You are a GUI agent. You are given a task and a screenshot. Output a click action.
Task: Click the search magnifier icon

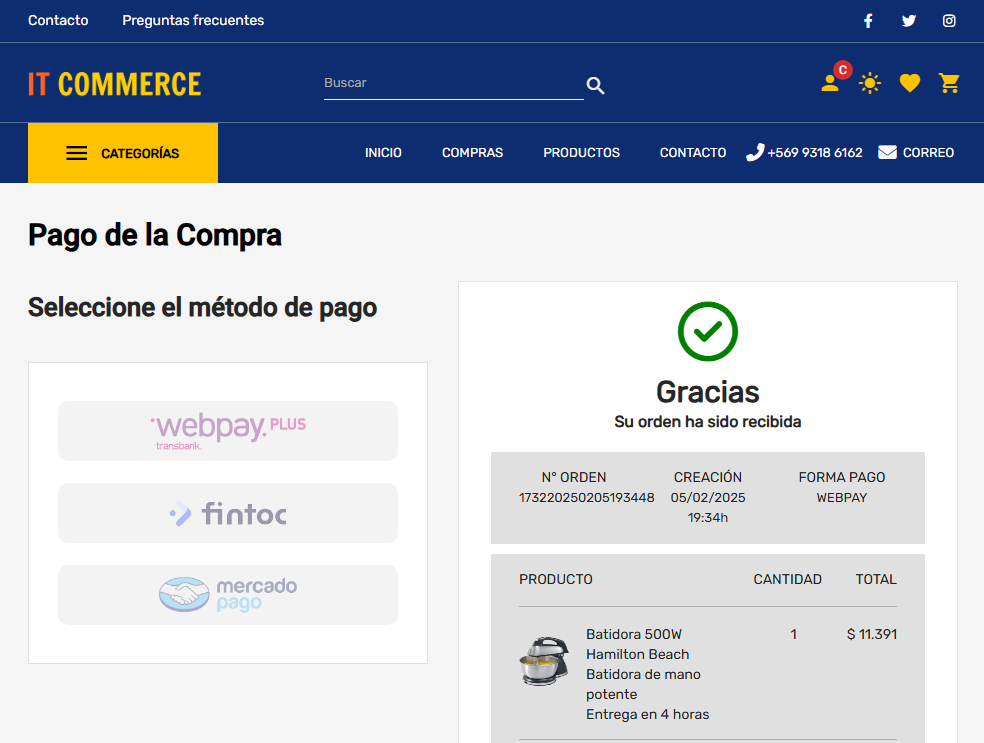click(x=596, y=86)
